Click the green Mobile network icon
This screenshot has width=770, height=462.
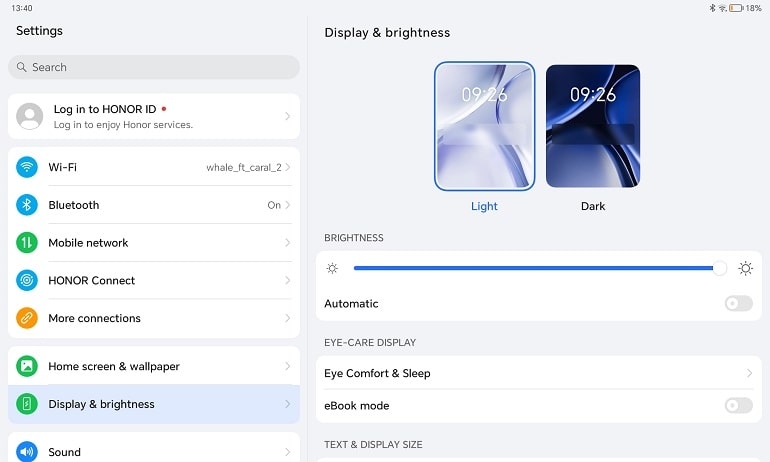pos(27,243)
